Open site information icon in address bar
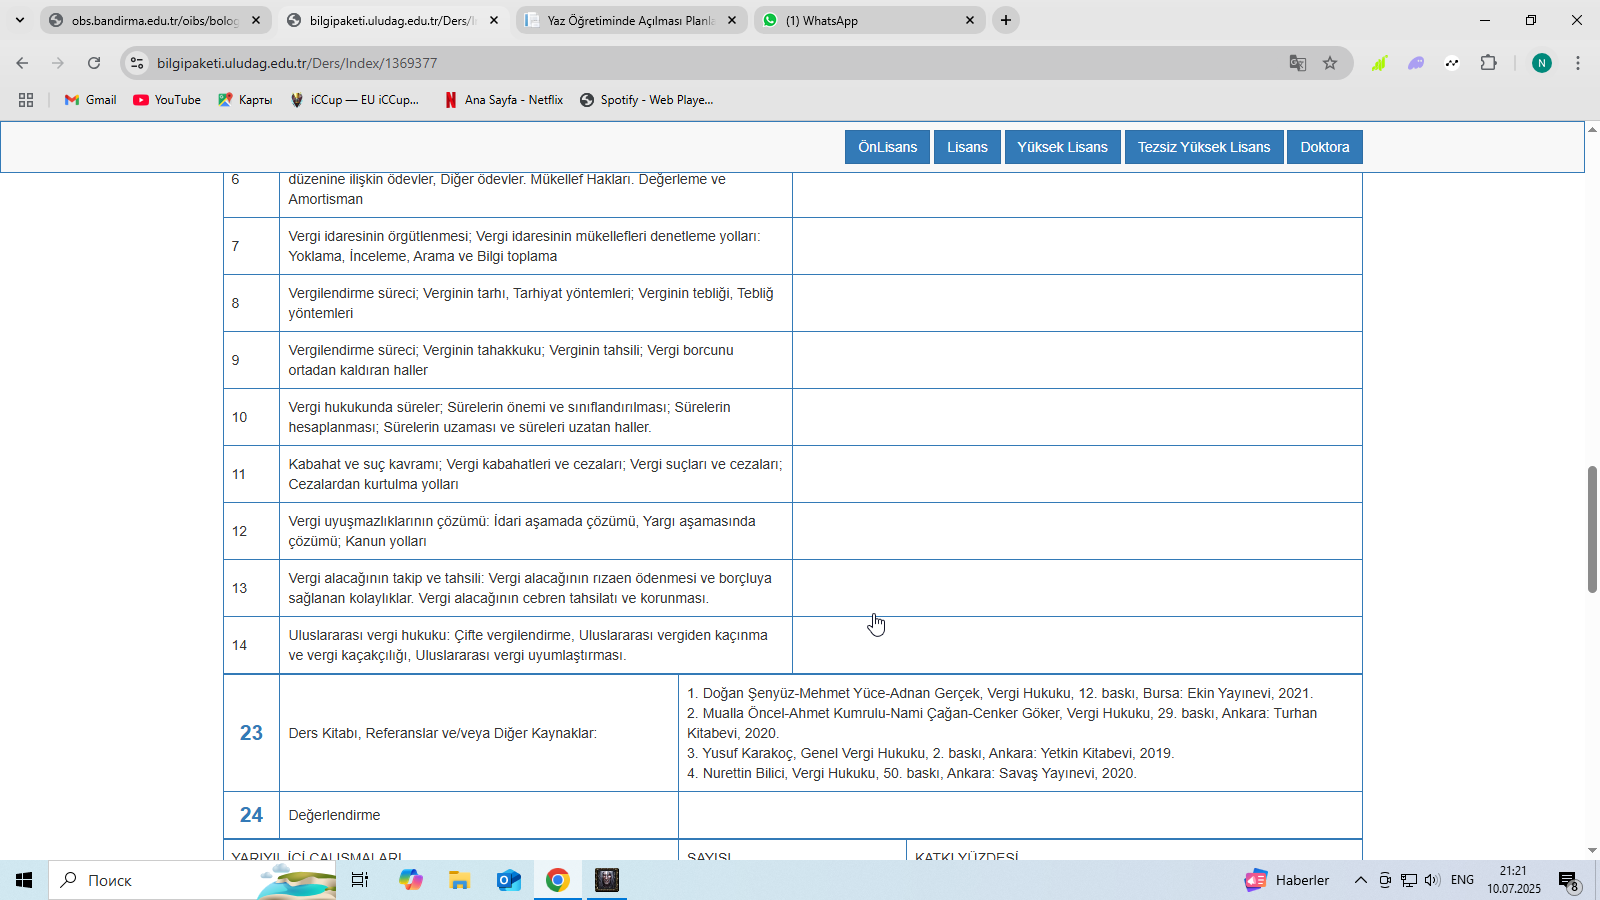The width and height of the screenshot is (1600, 900). (137, 63)
